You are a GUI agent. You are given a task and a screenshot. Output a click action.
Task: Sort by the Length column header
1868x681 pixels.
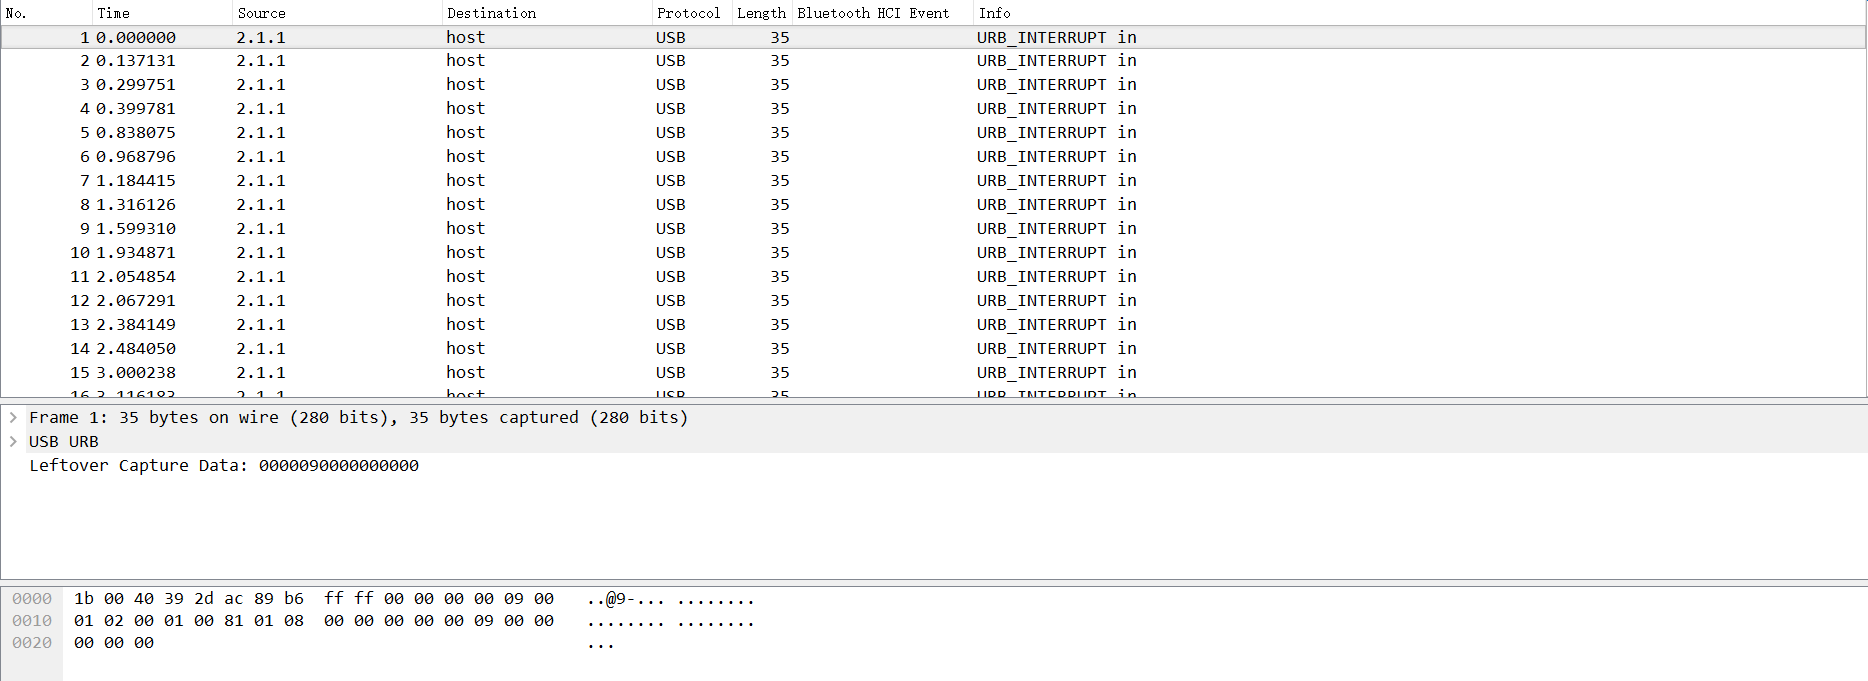[761, 13]
